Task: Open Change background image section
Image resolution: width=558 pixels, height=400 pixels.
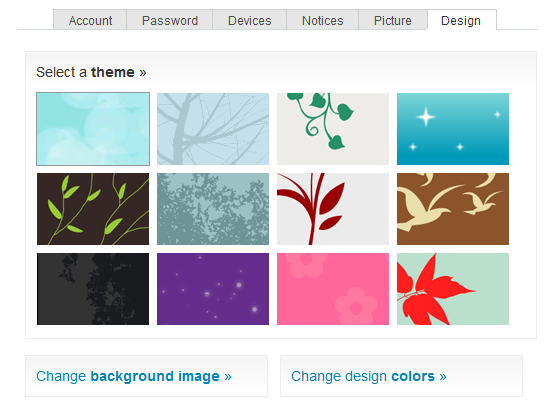Action: (134, 376)
